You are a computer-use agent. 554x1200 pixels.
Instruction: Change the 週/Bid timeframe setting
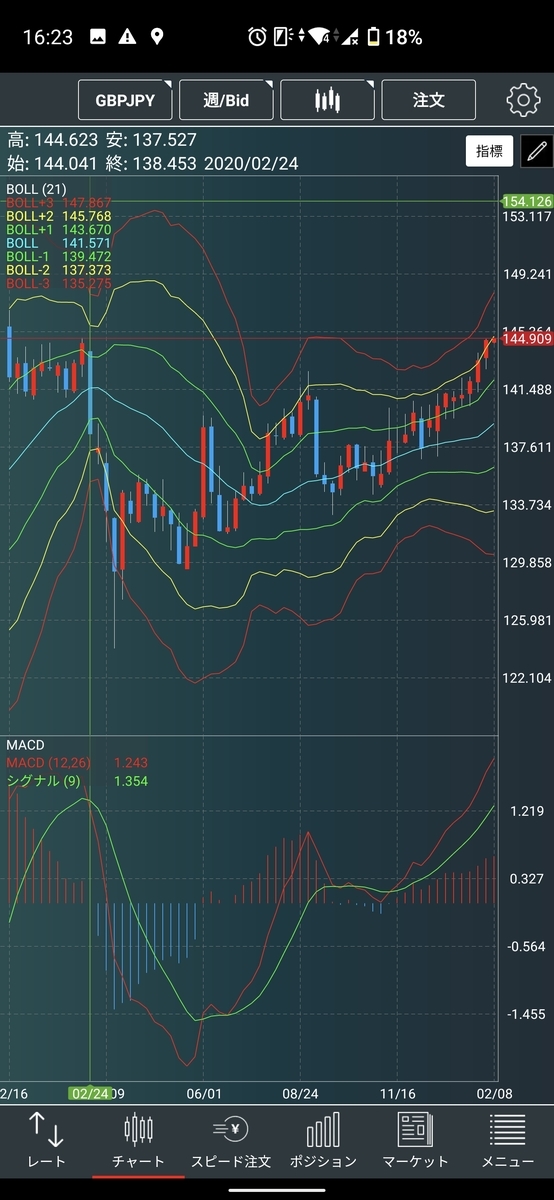coord(227,101)
